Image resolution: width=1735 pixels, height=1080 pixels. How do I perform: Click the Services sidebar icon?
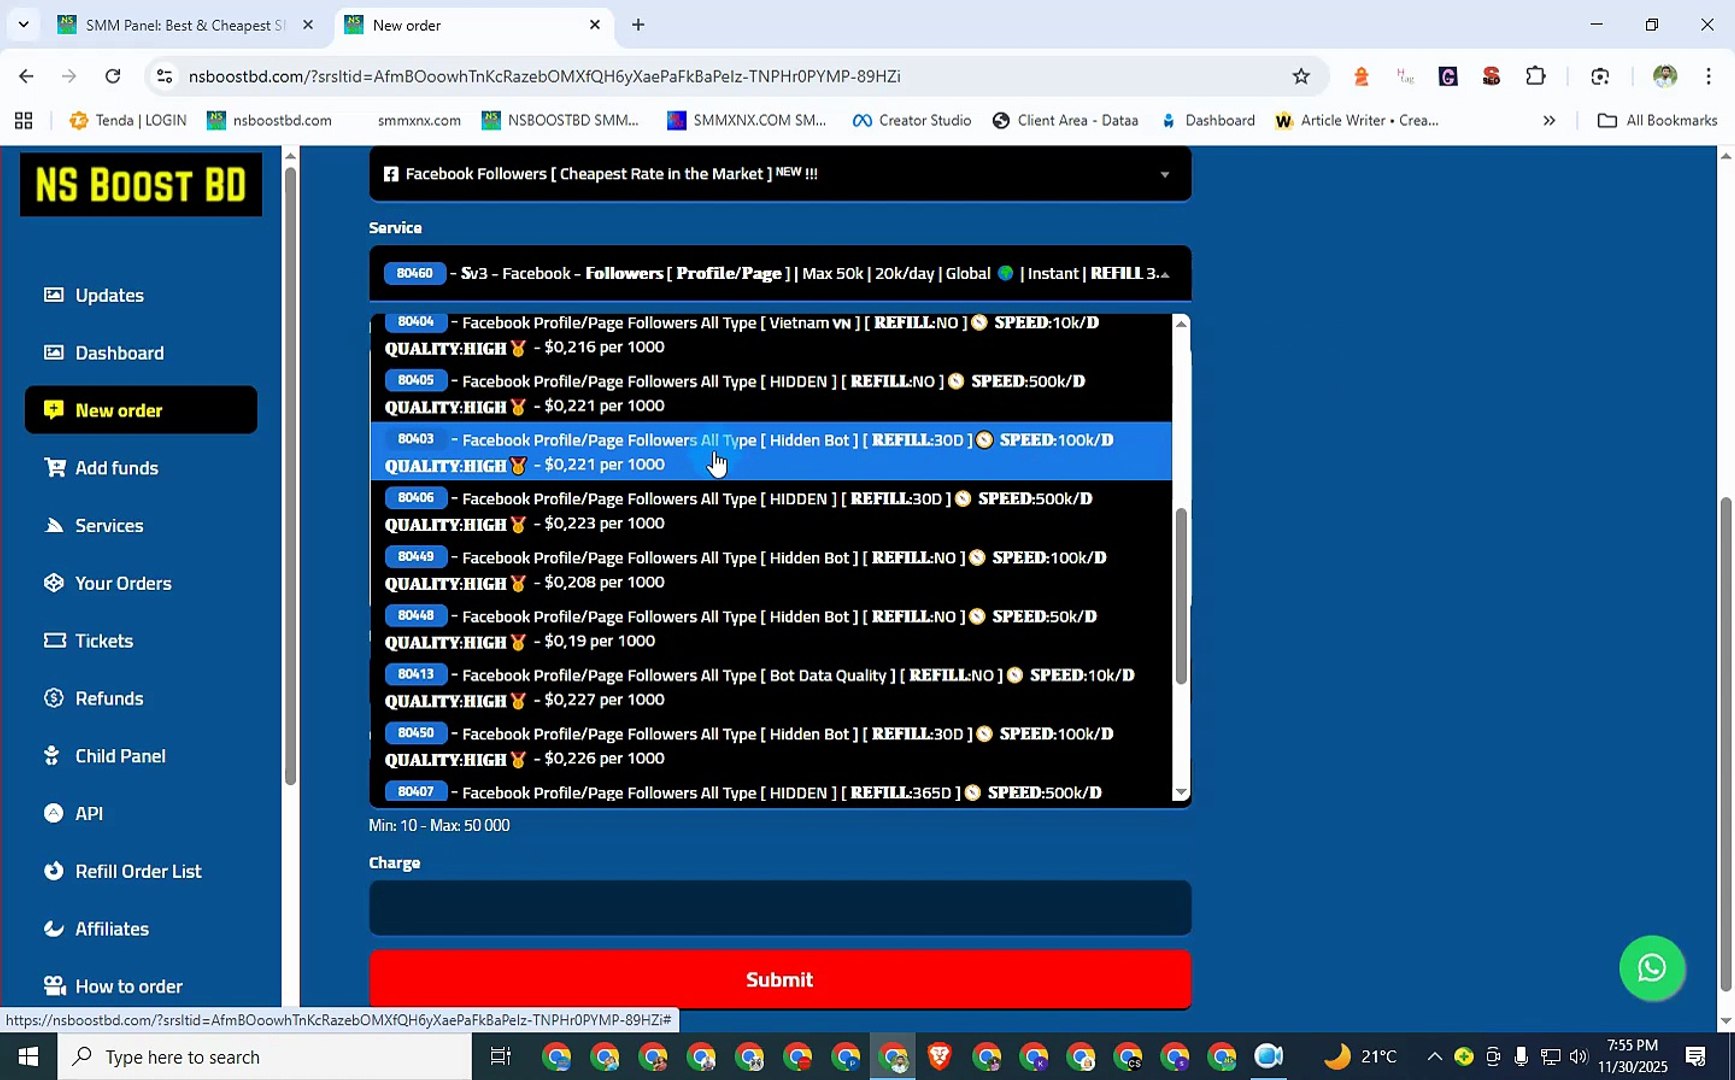pyautogui.click(x=54, y=525)
